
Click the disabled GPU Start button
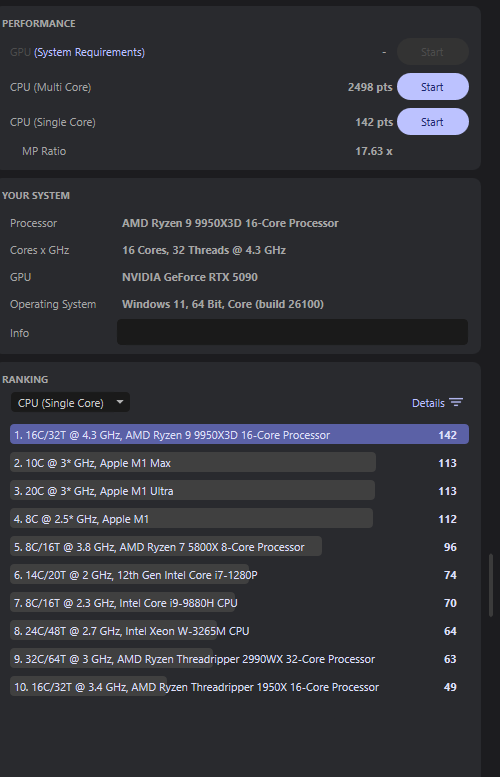click(x=433, y=52)
